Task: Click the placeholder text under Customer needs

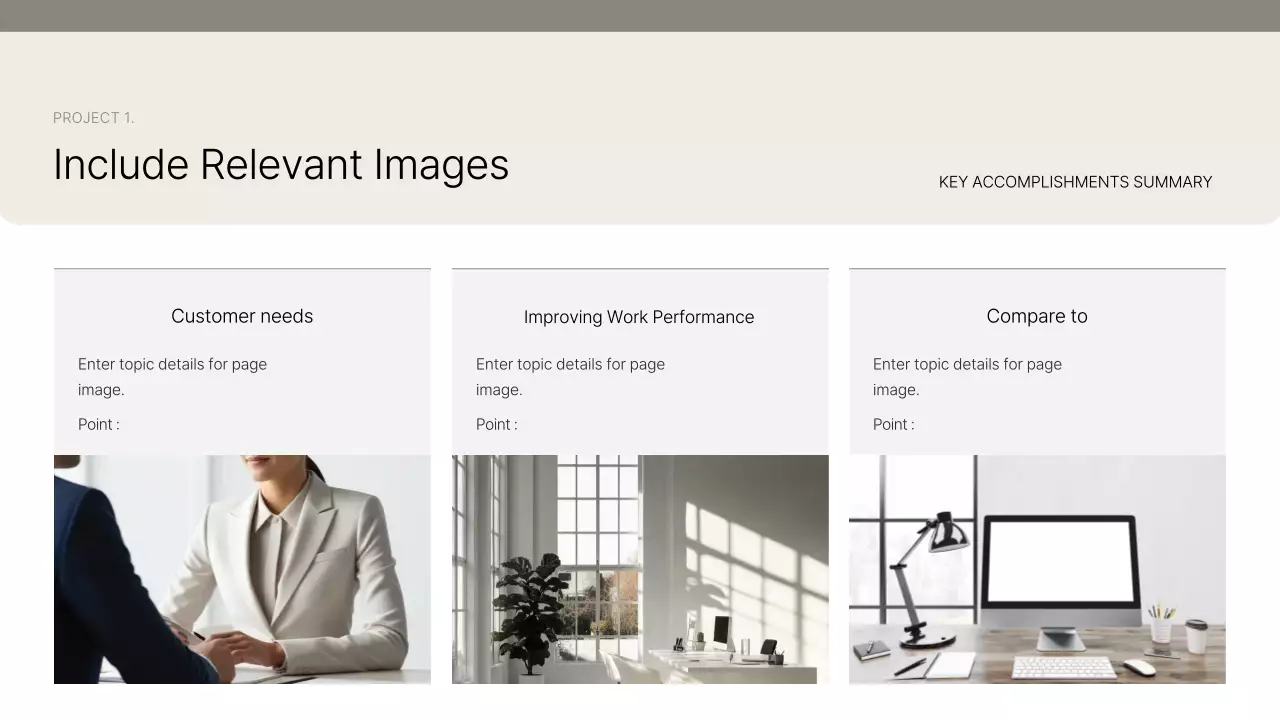Action: coord(172,376)
